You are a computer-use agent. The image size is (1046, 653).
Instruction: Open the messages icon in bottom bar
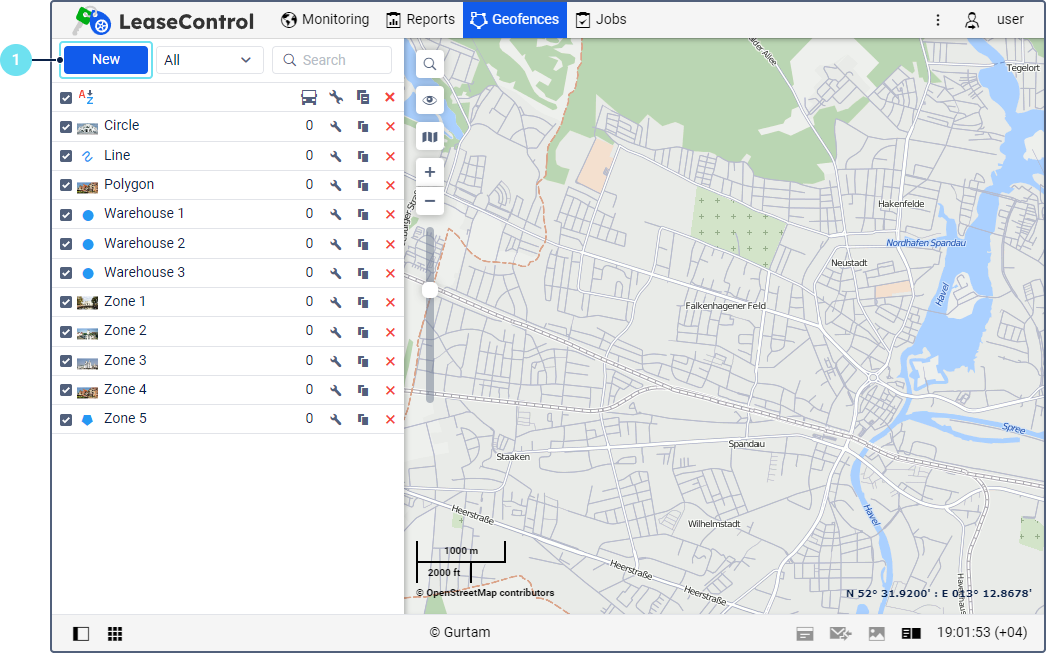pos(841,633)
